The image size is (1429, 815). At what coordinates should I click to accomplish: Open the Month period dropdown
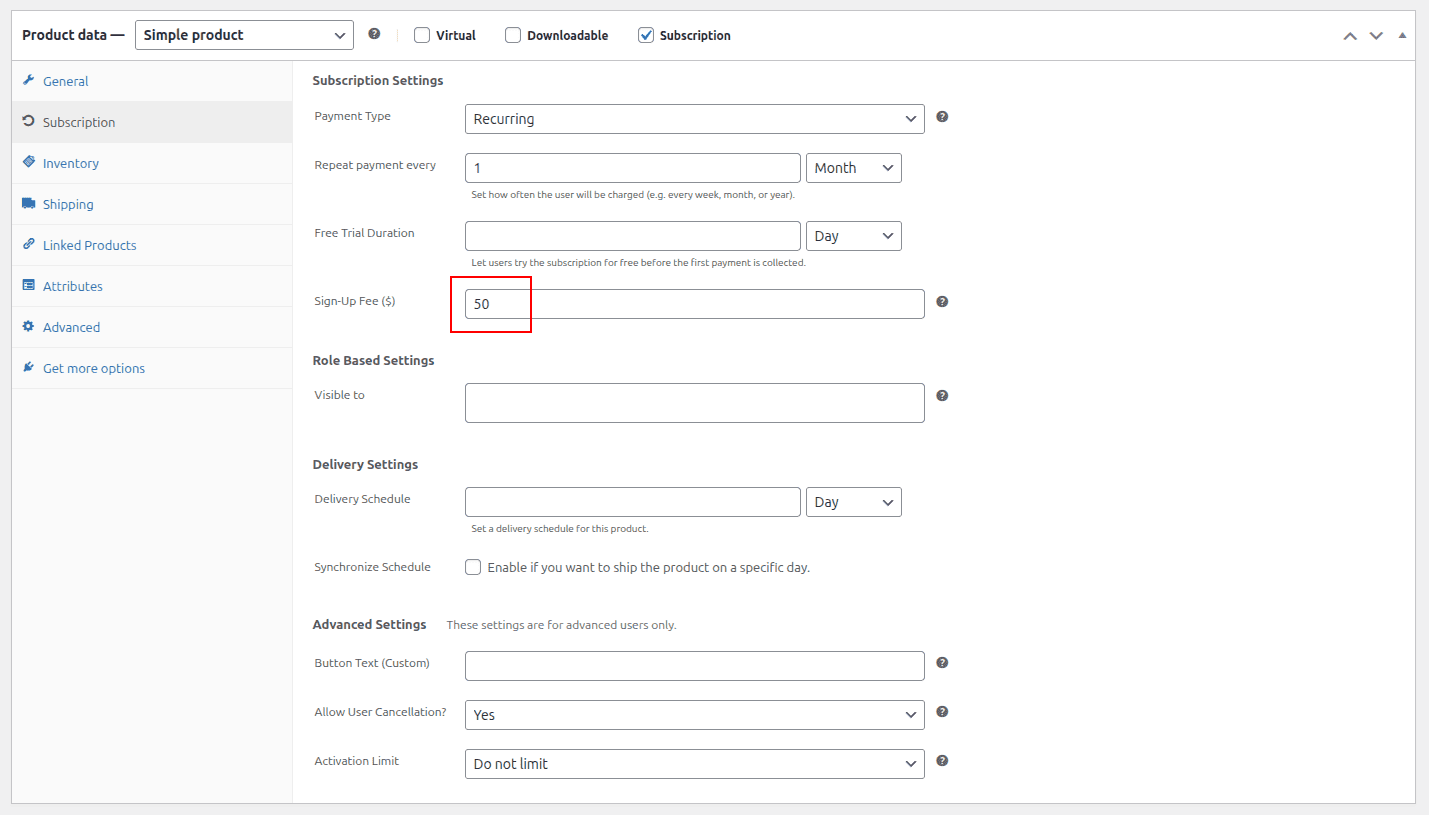tap(853, 168)
